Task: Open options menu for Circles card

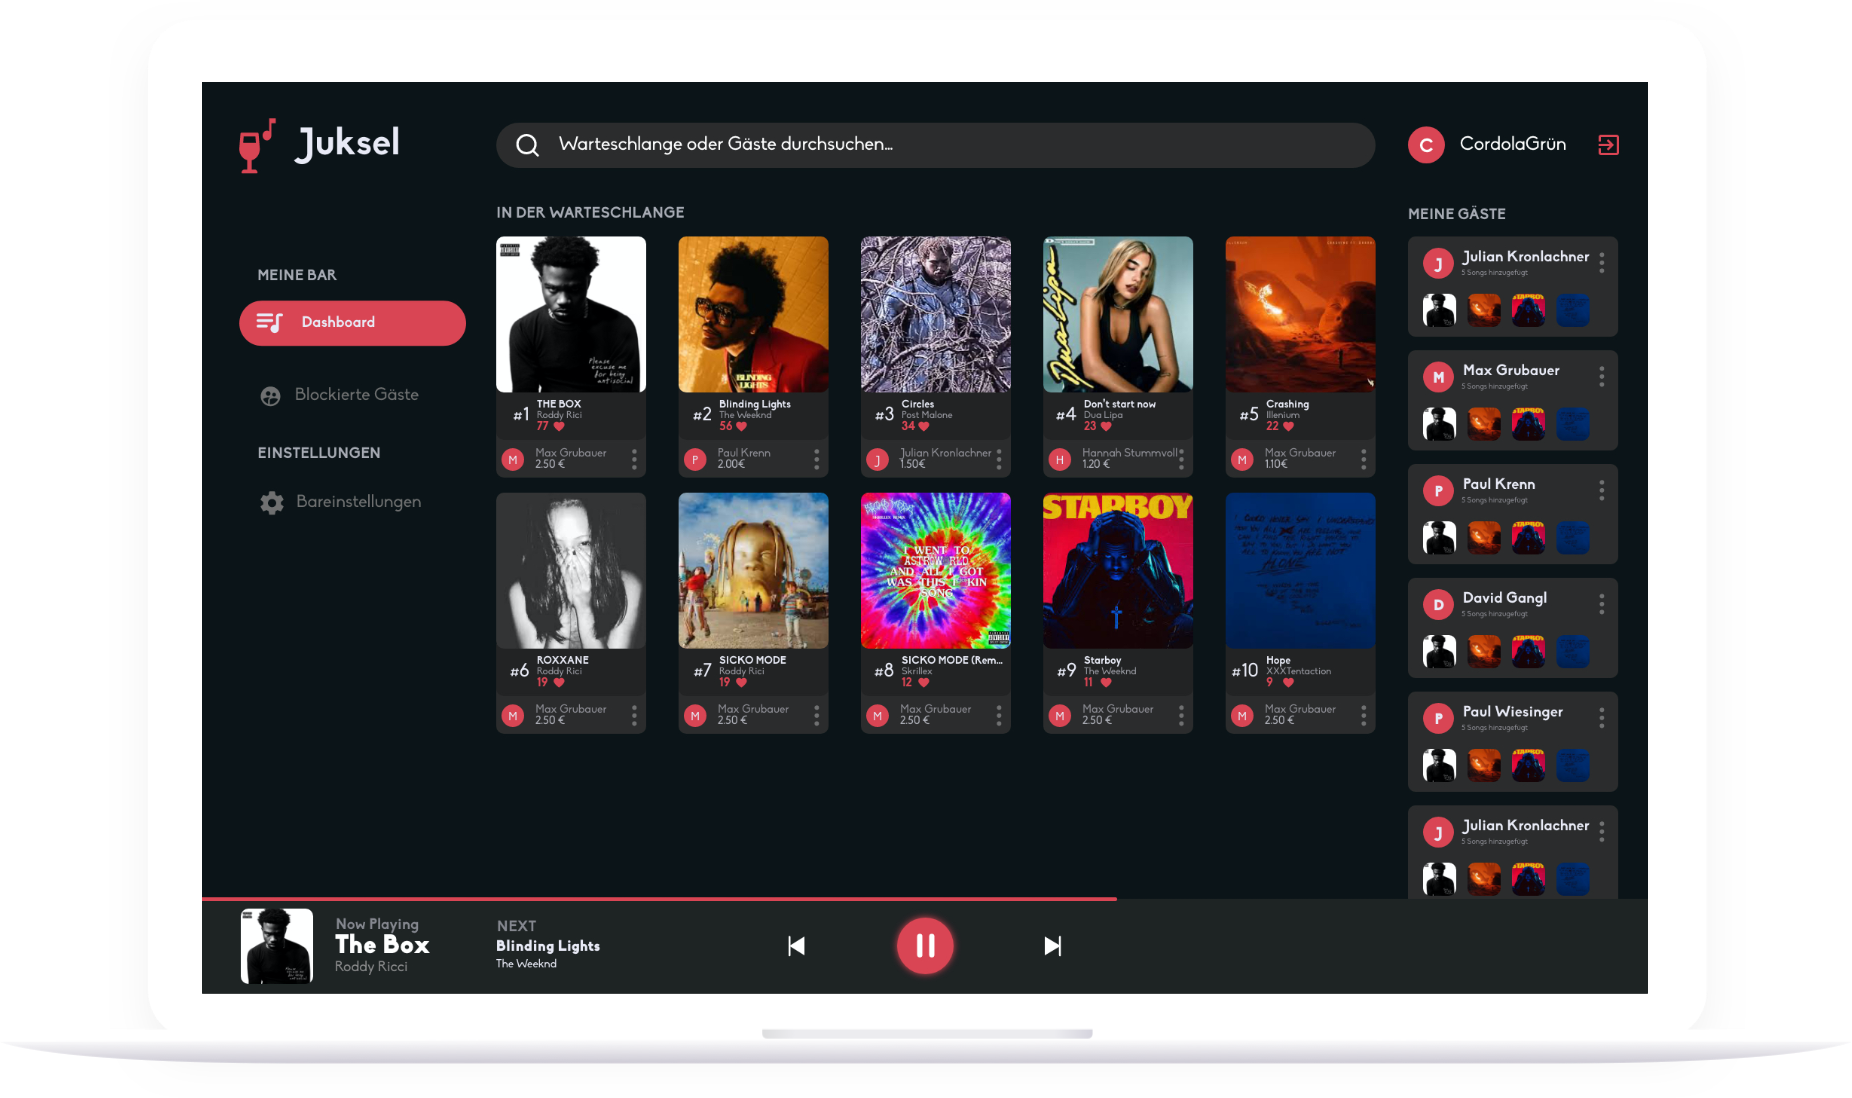Action: pyautogui.click(x=999, y=460)
